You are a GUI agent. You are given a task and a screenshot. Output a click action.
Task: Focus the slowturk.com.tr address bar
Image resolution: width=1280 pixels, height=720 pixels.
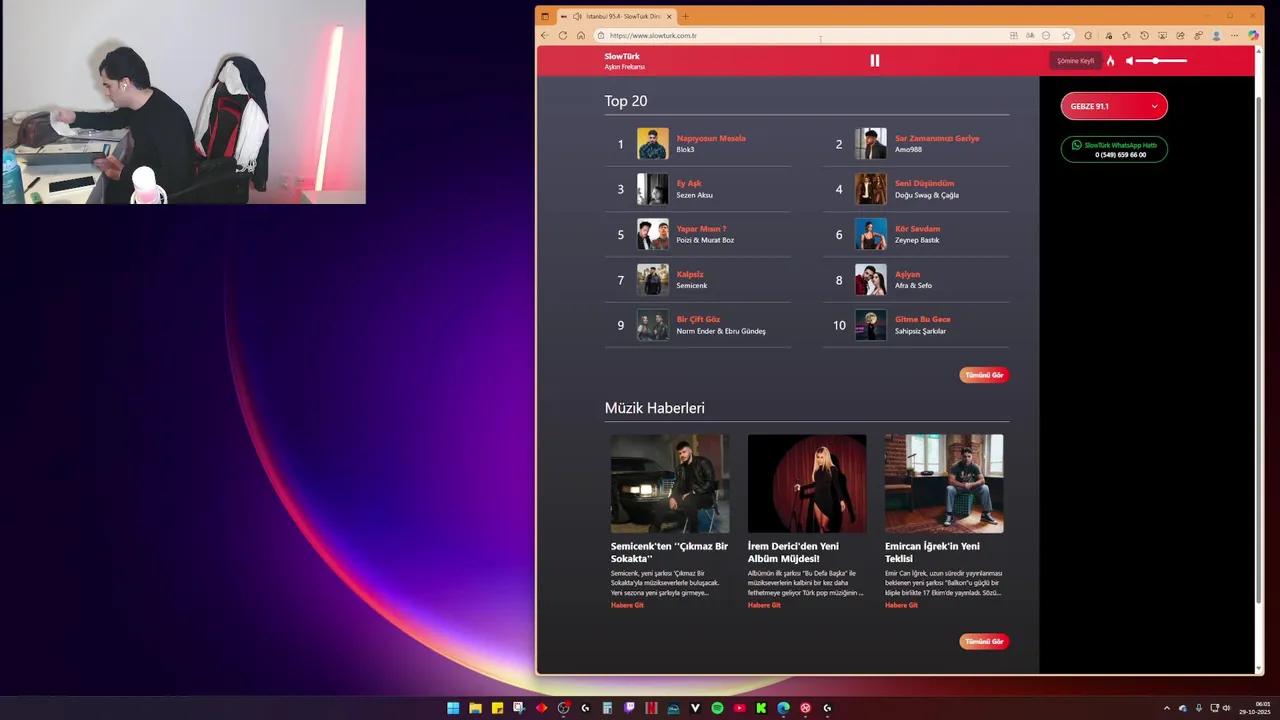[x=800, y=35]
